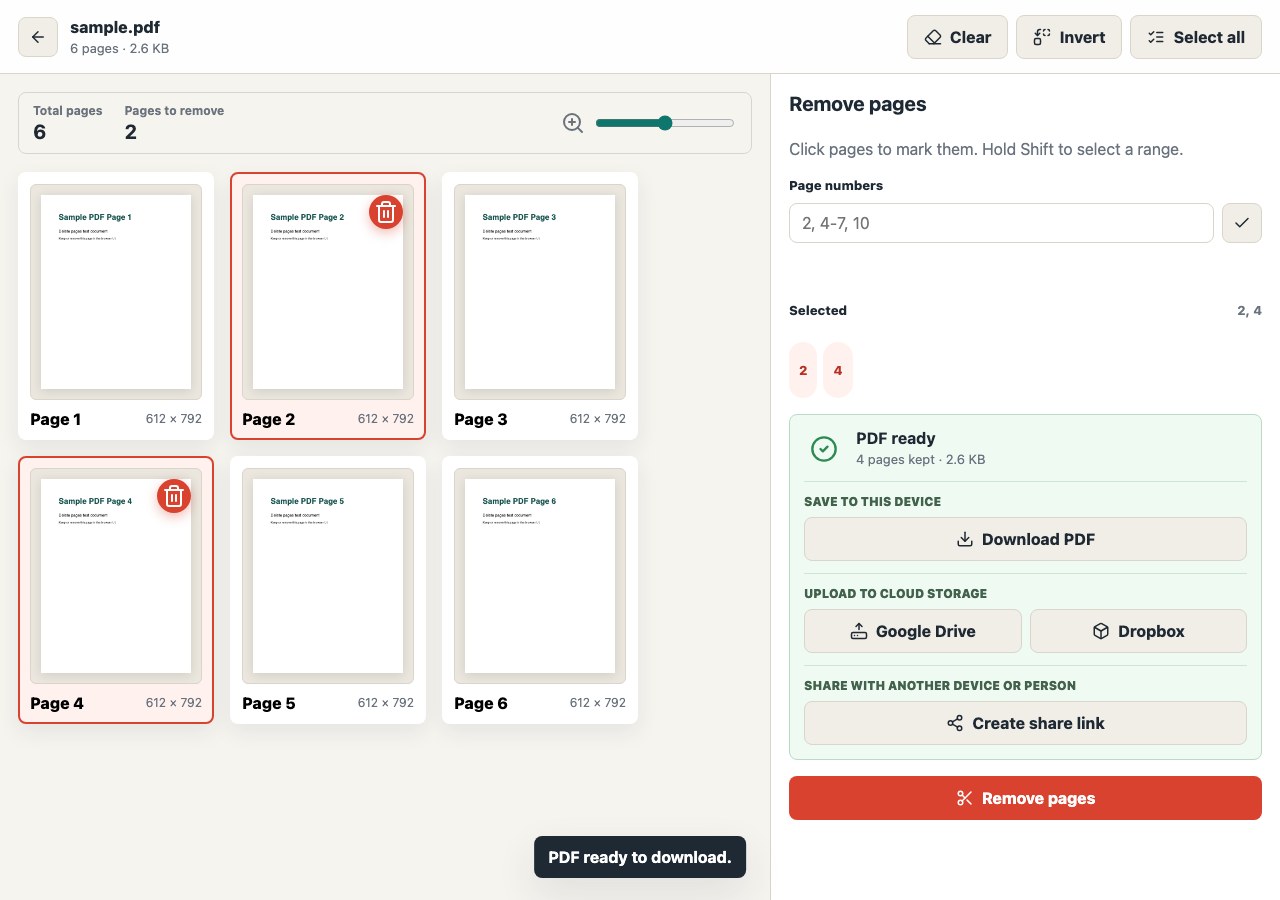Click the trash icon on Page 2
1280x900 pixels.
pyautogui.click(x=386, y=212)
